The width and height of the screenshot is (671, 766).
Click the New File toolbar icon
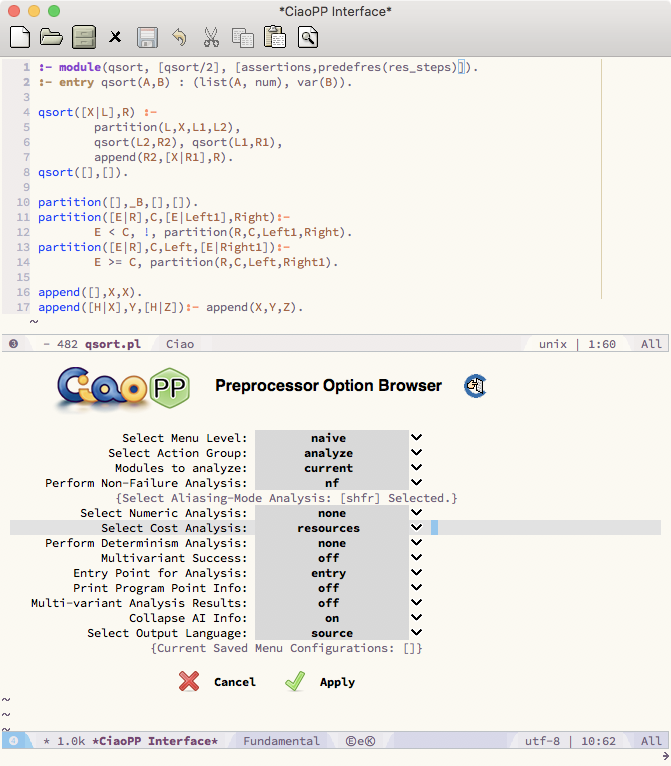pyautogui.click(x=19, y=38)
